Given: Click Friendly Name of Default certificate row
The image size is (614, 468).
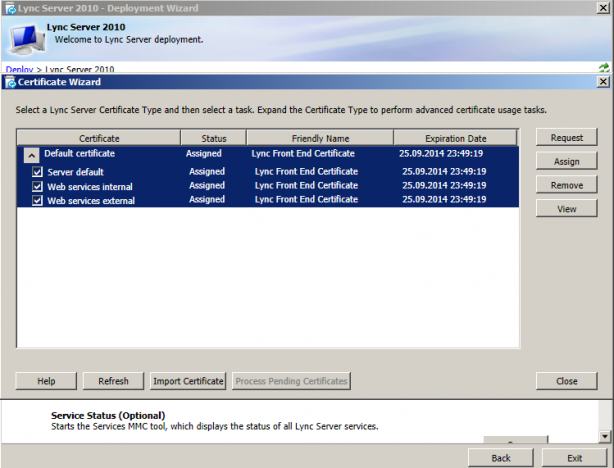Looking at the screenshot, I should [303, 154].
